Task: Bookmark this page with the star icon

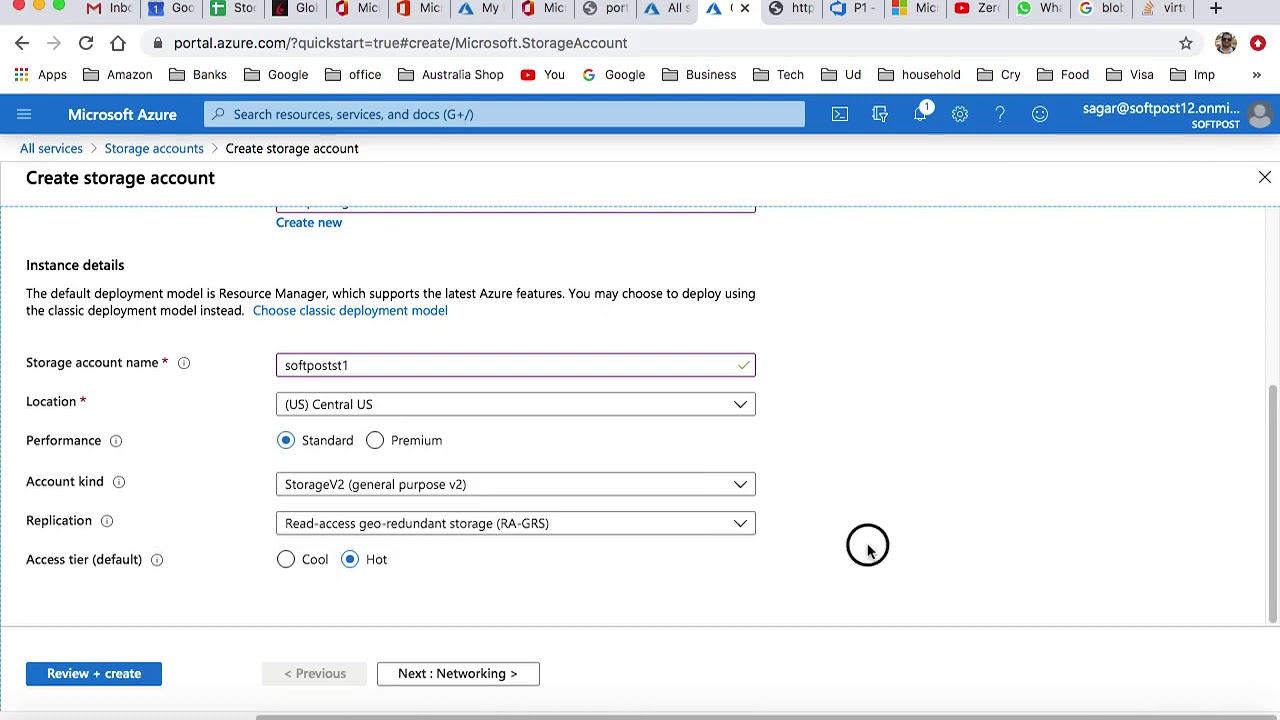Action: pyautogui.click(x=1186, y=43)
